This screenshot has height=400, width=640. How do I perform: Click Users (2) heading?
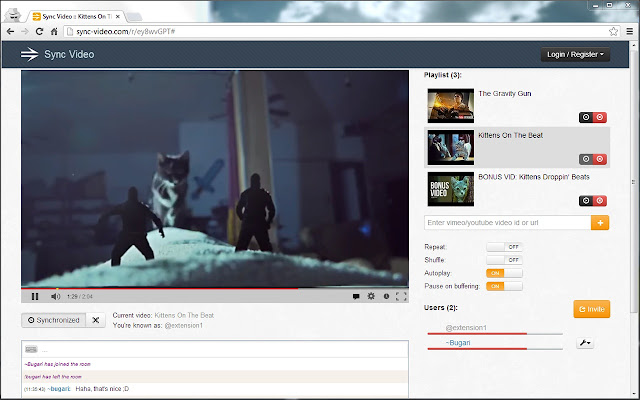coord(441,307)
